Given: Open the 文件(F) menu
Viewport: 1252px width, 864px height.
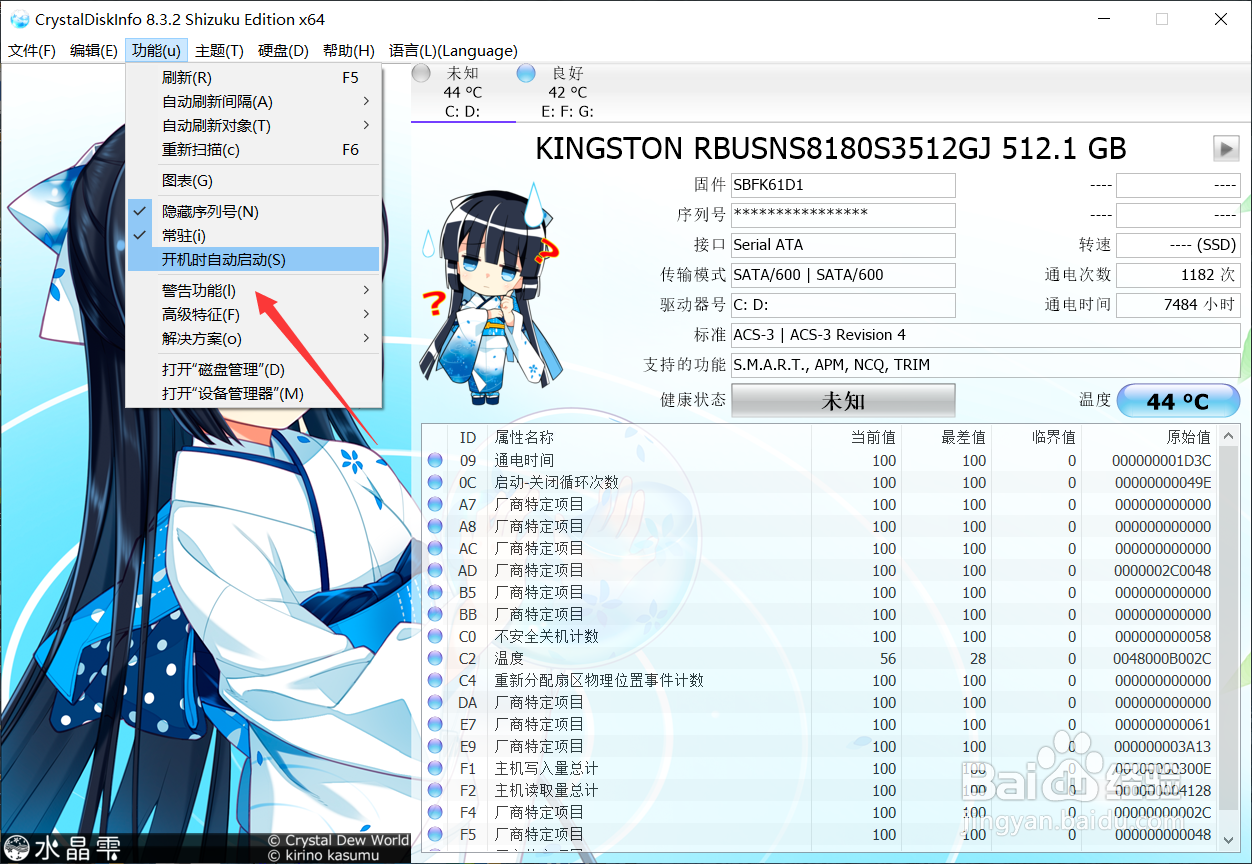Looking at the screenshot, I should [32, 51].
